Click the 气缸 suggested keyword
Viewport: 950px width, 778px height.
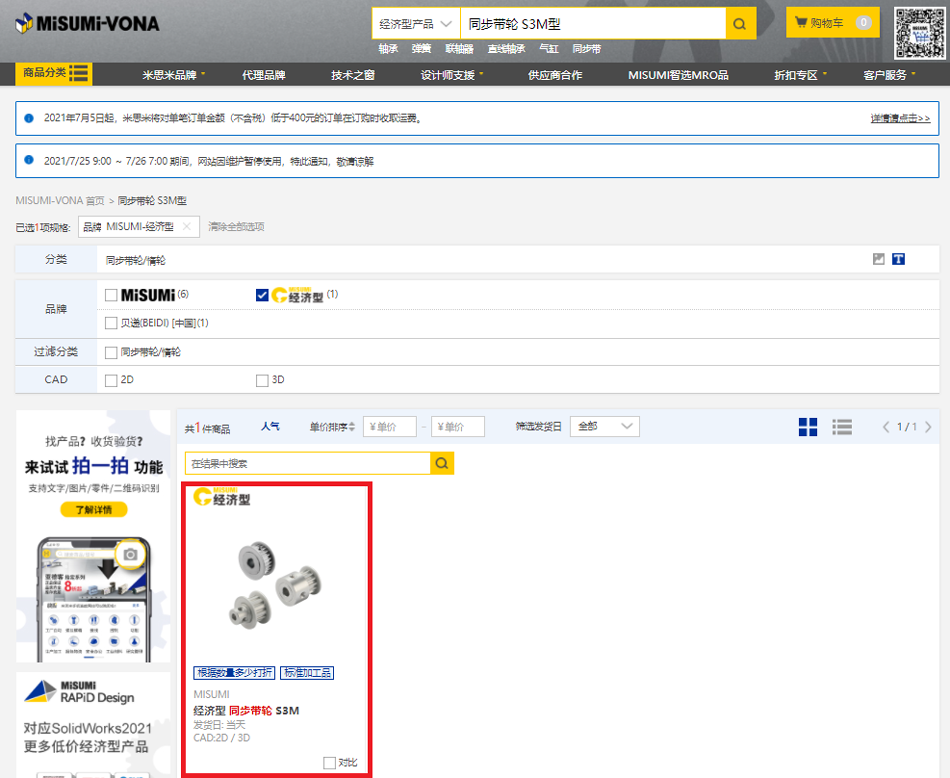549,48
